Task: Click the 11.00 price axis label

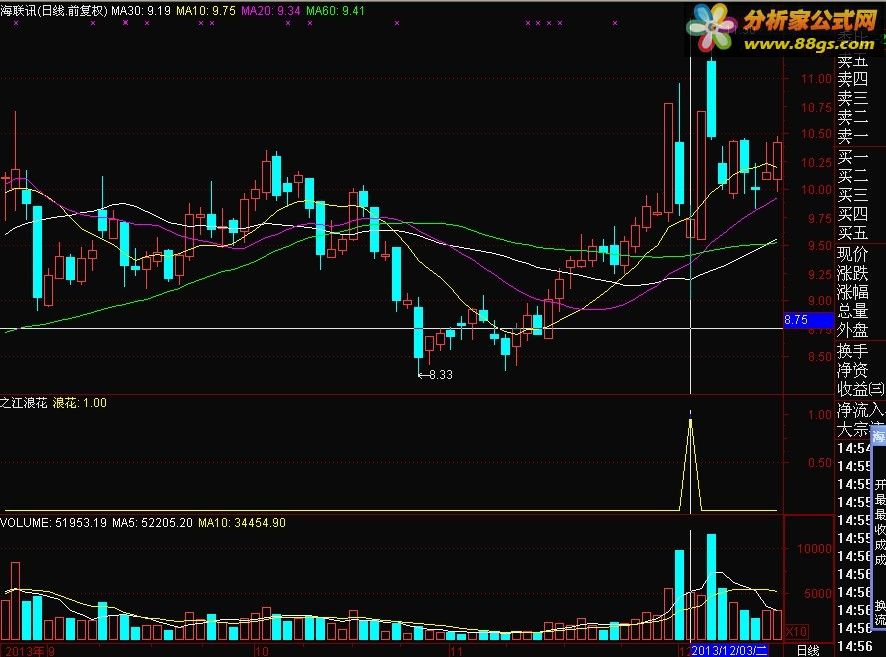Action: [x=816, y=79]
